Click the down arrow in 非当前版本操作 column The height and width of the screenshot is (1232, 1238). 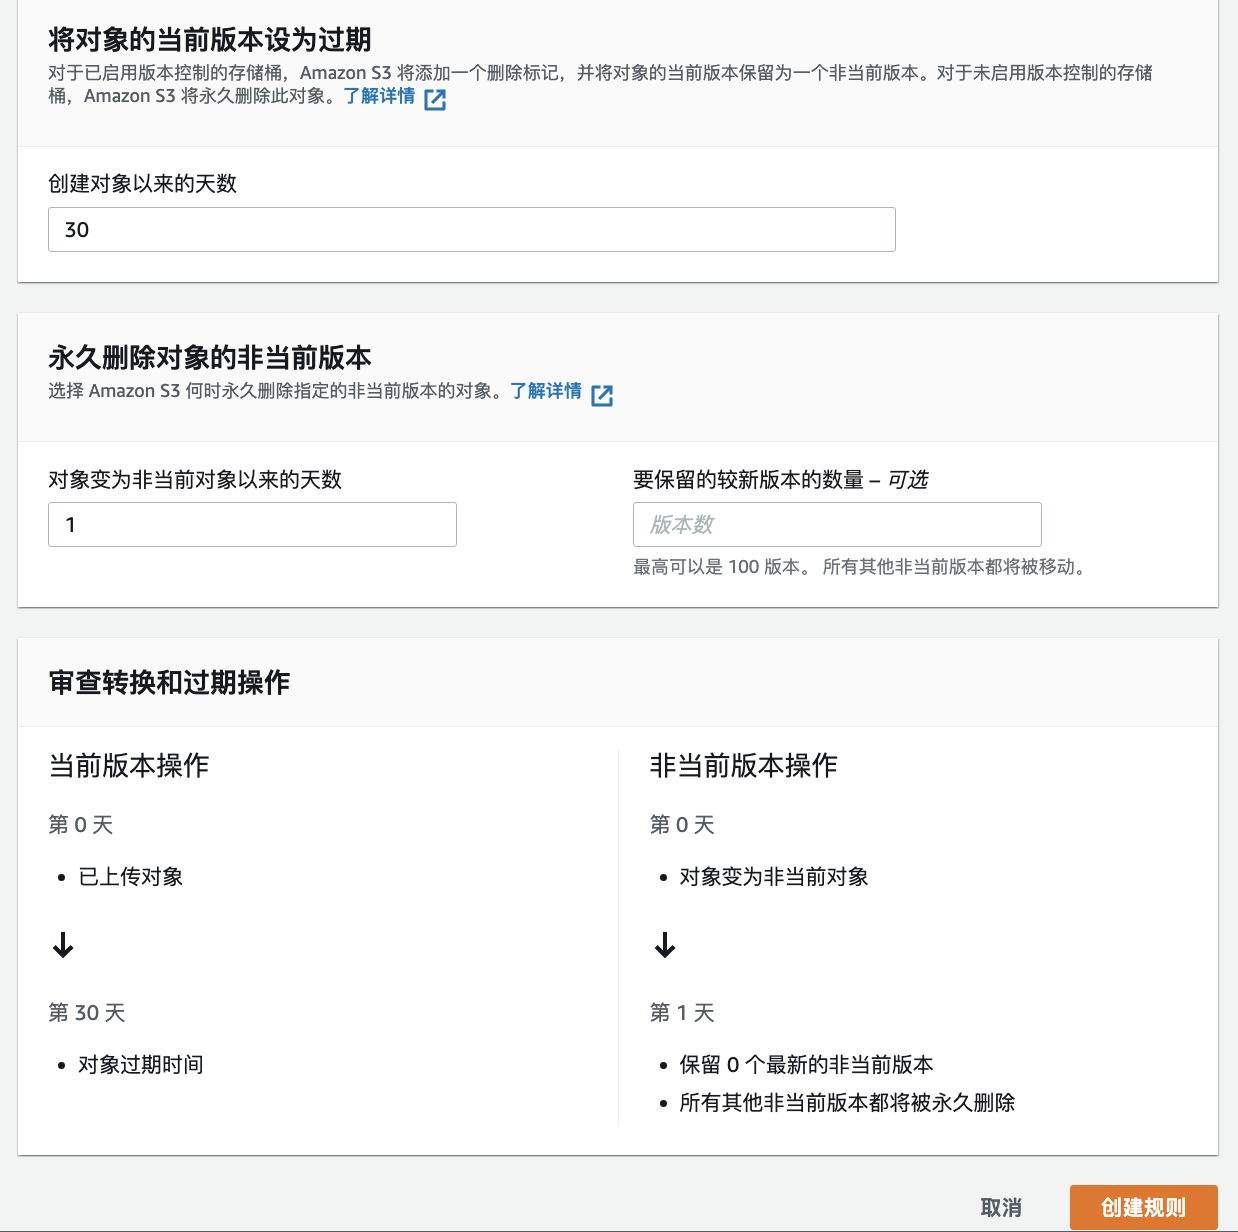[x=665, y=945]
